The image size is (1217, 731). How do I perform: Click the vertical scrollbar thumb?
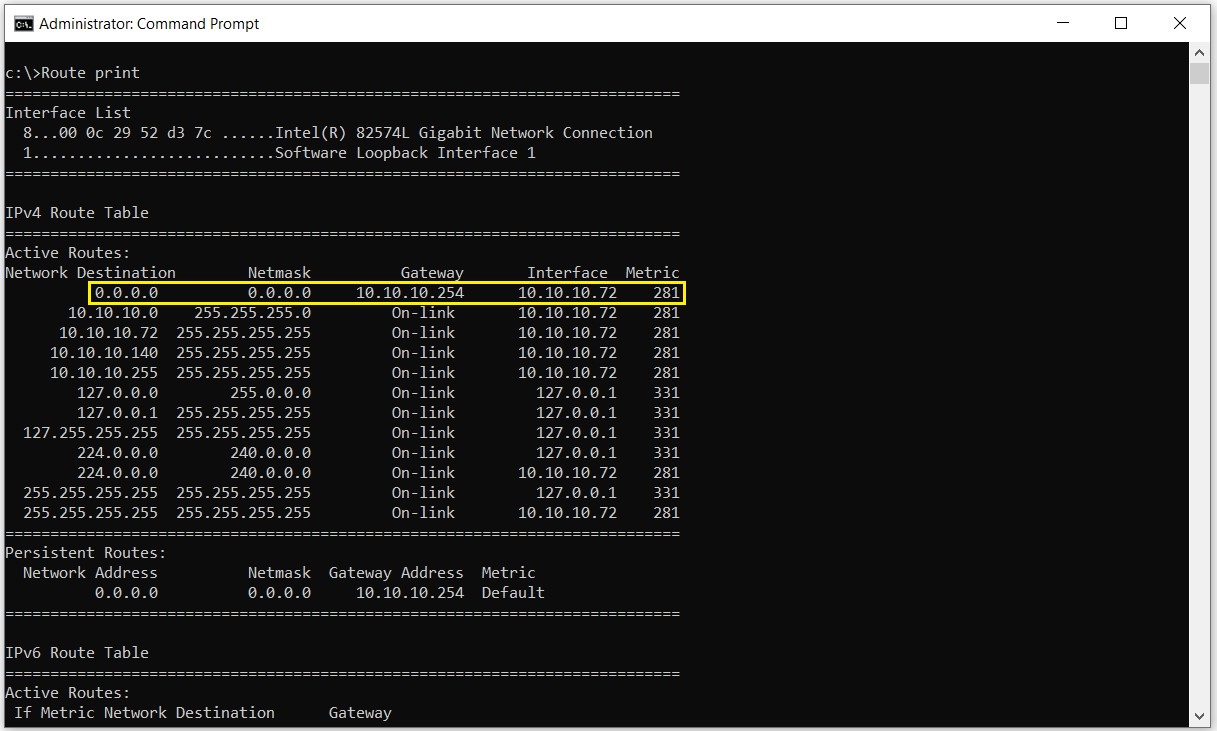coord(1199,73)
